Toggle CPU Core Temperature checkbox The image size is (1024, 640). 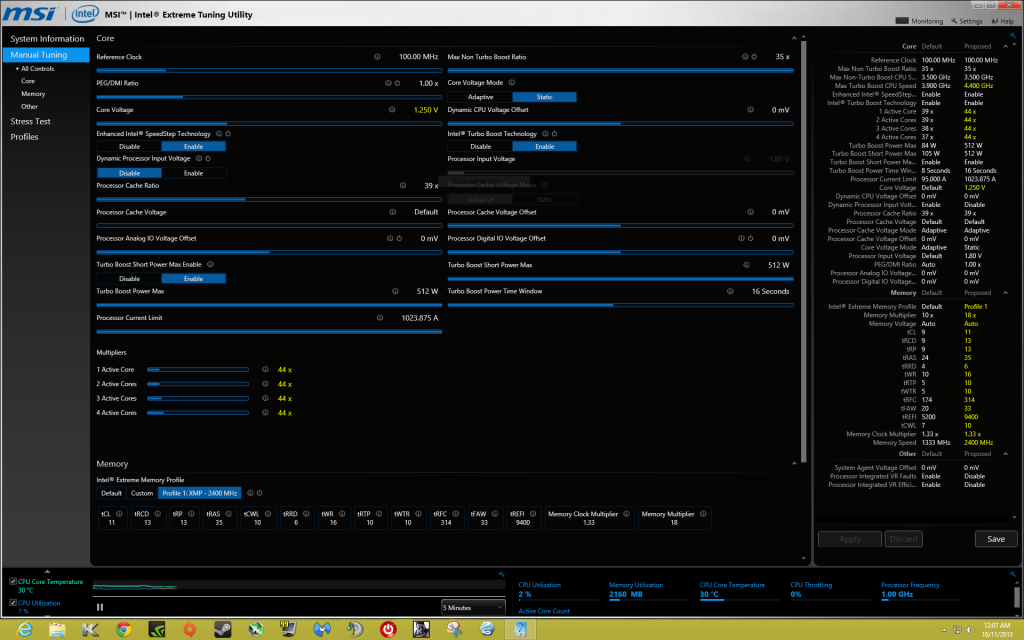point(13,581)
